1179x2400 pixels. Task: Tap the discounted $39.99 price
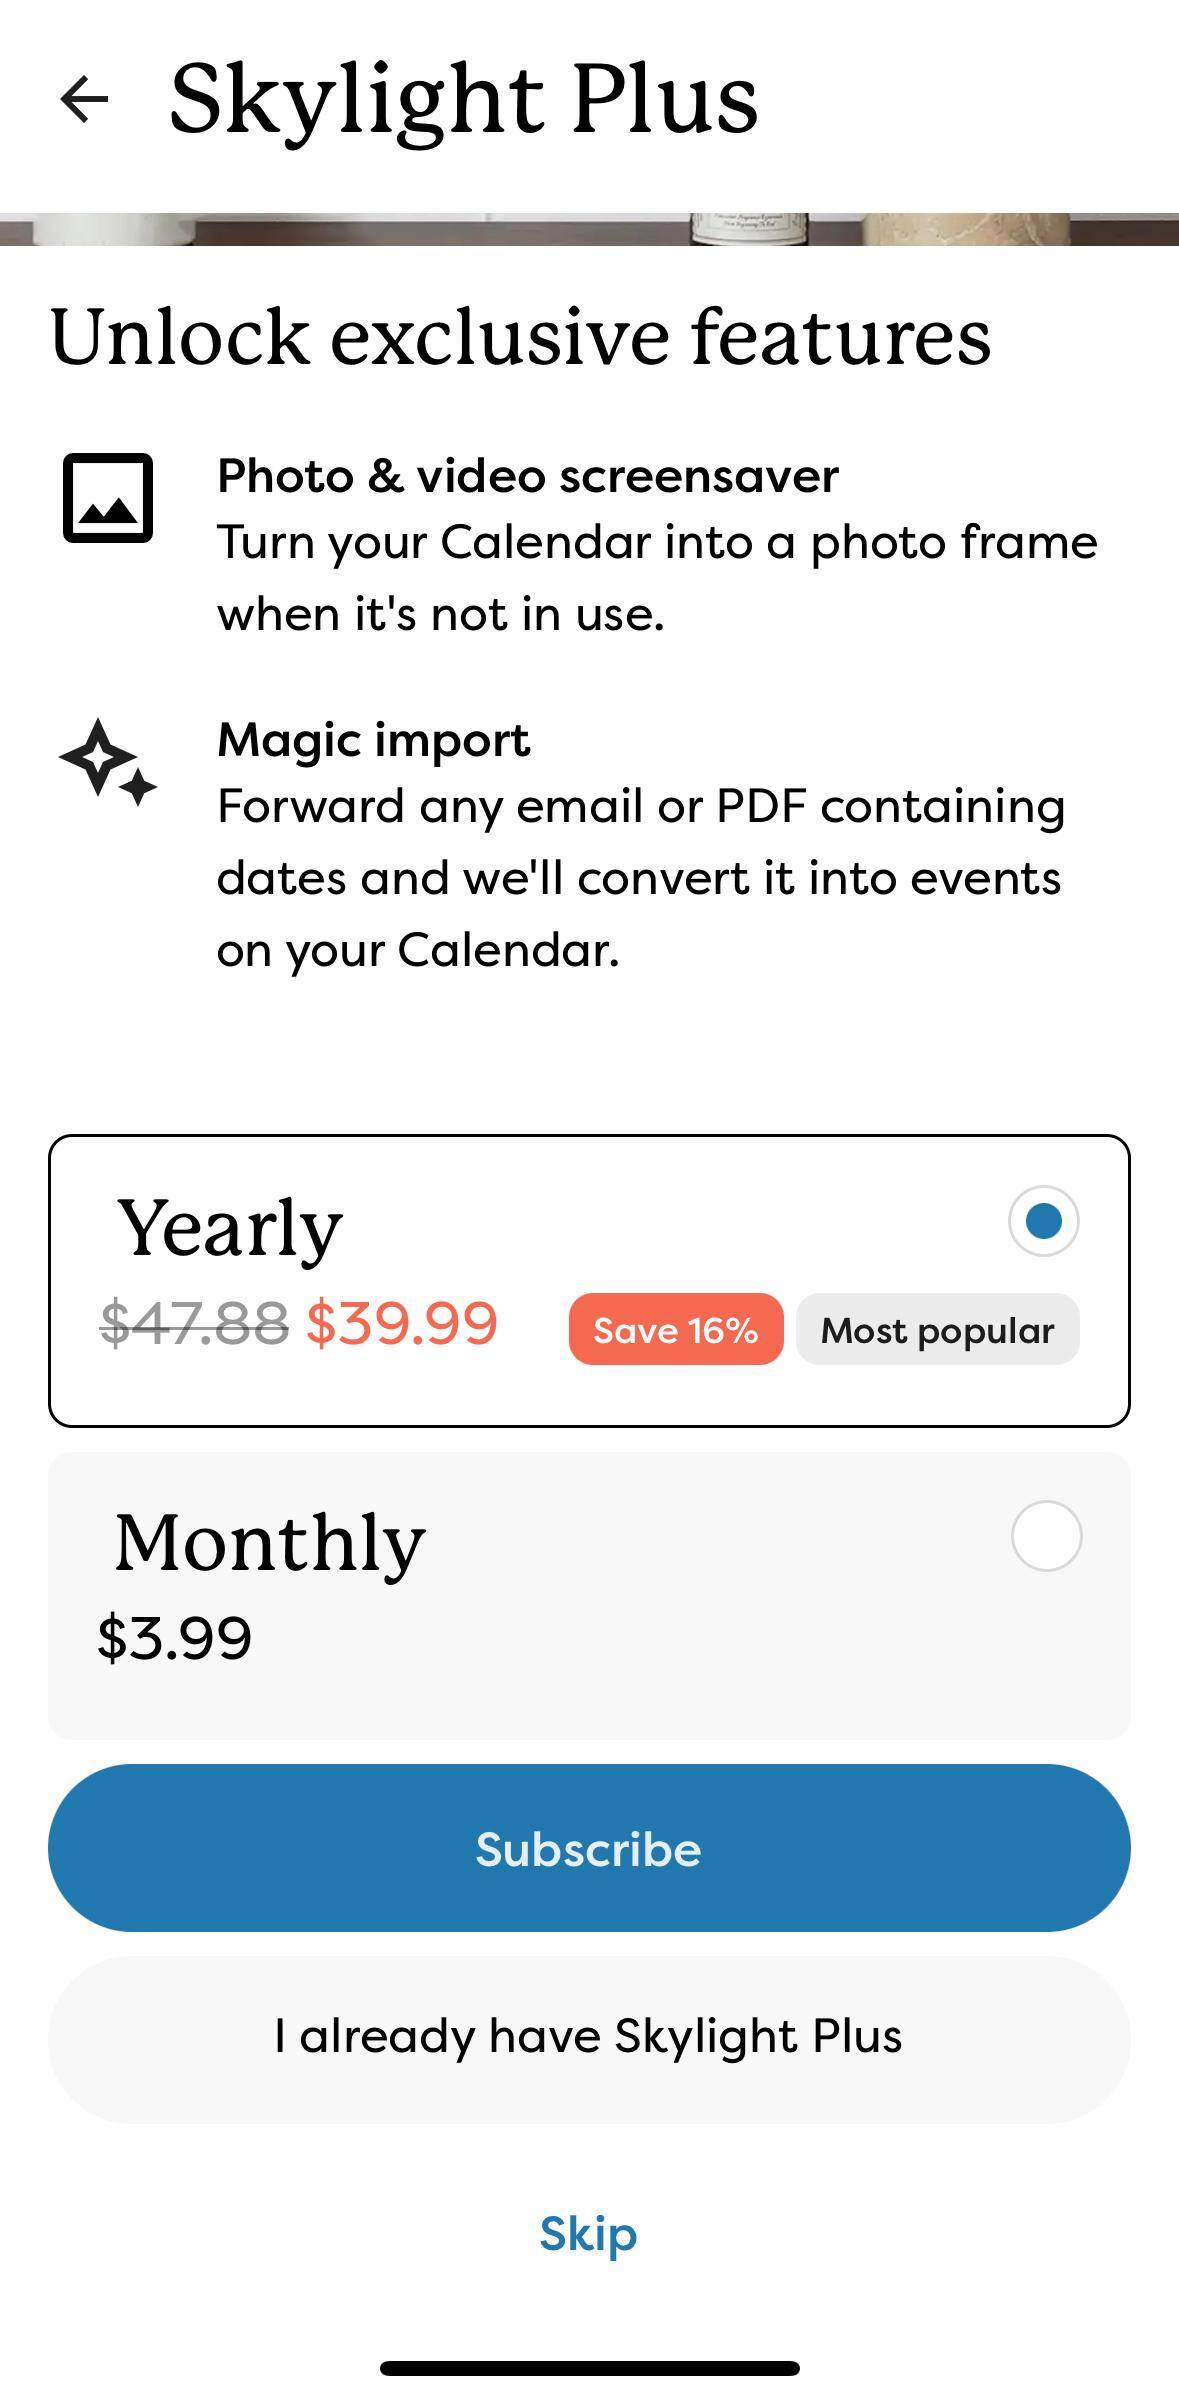401,1323
